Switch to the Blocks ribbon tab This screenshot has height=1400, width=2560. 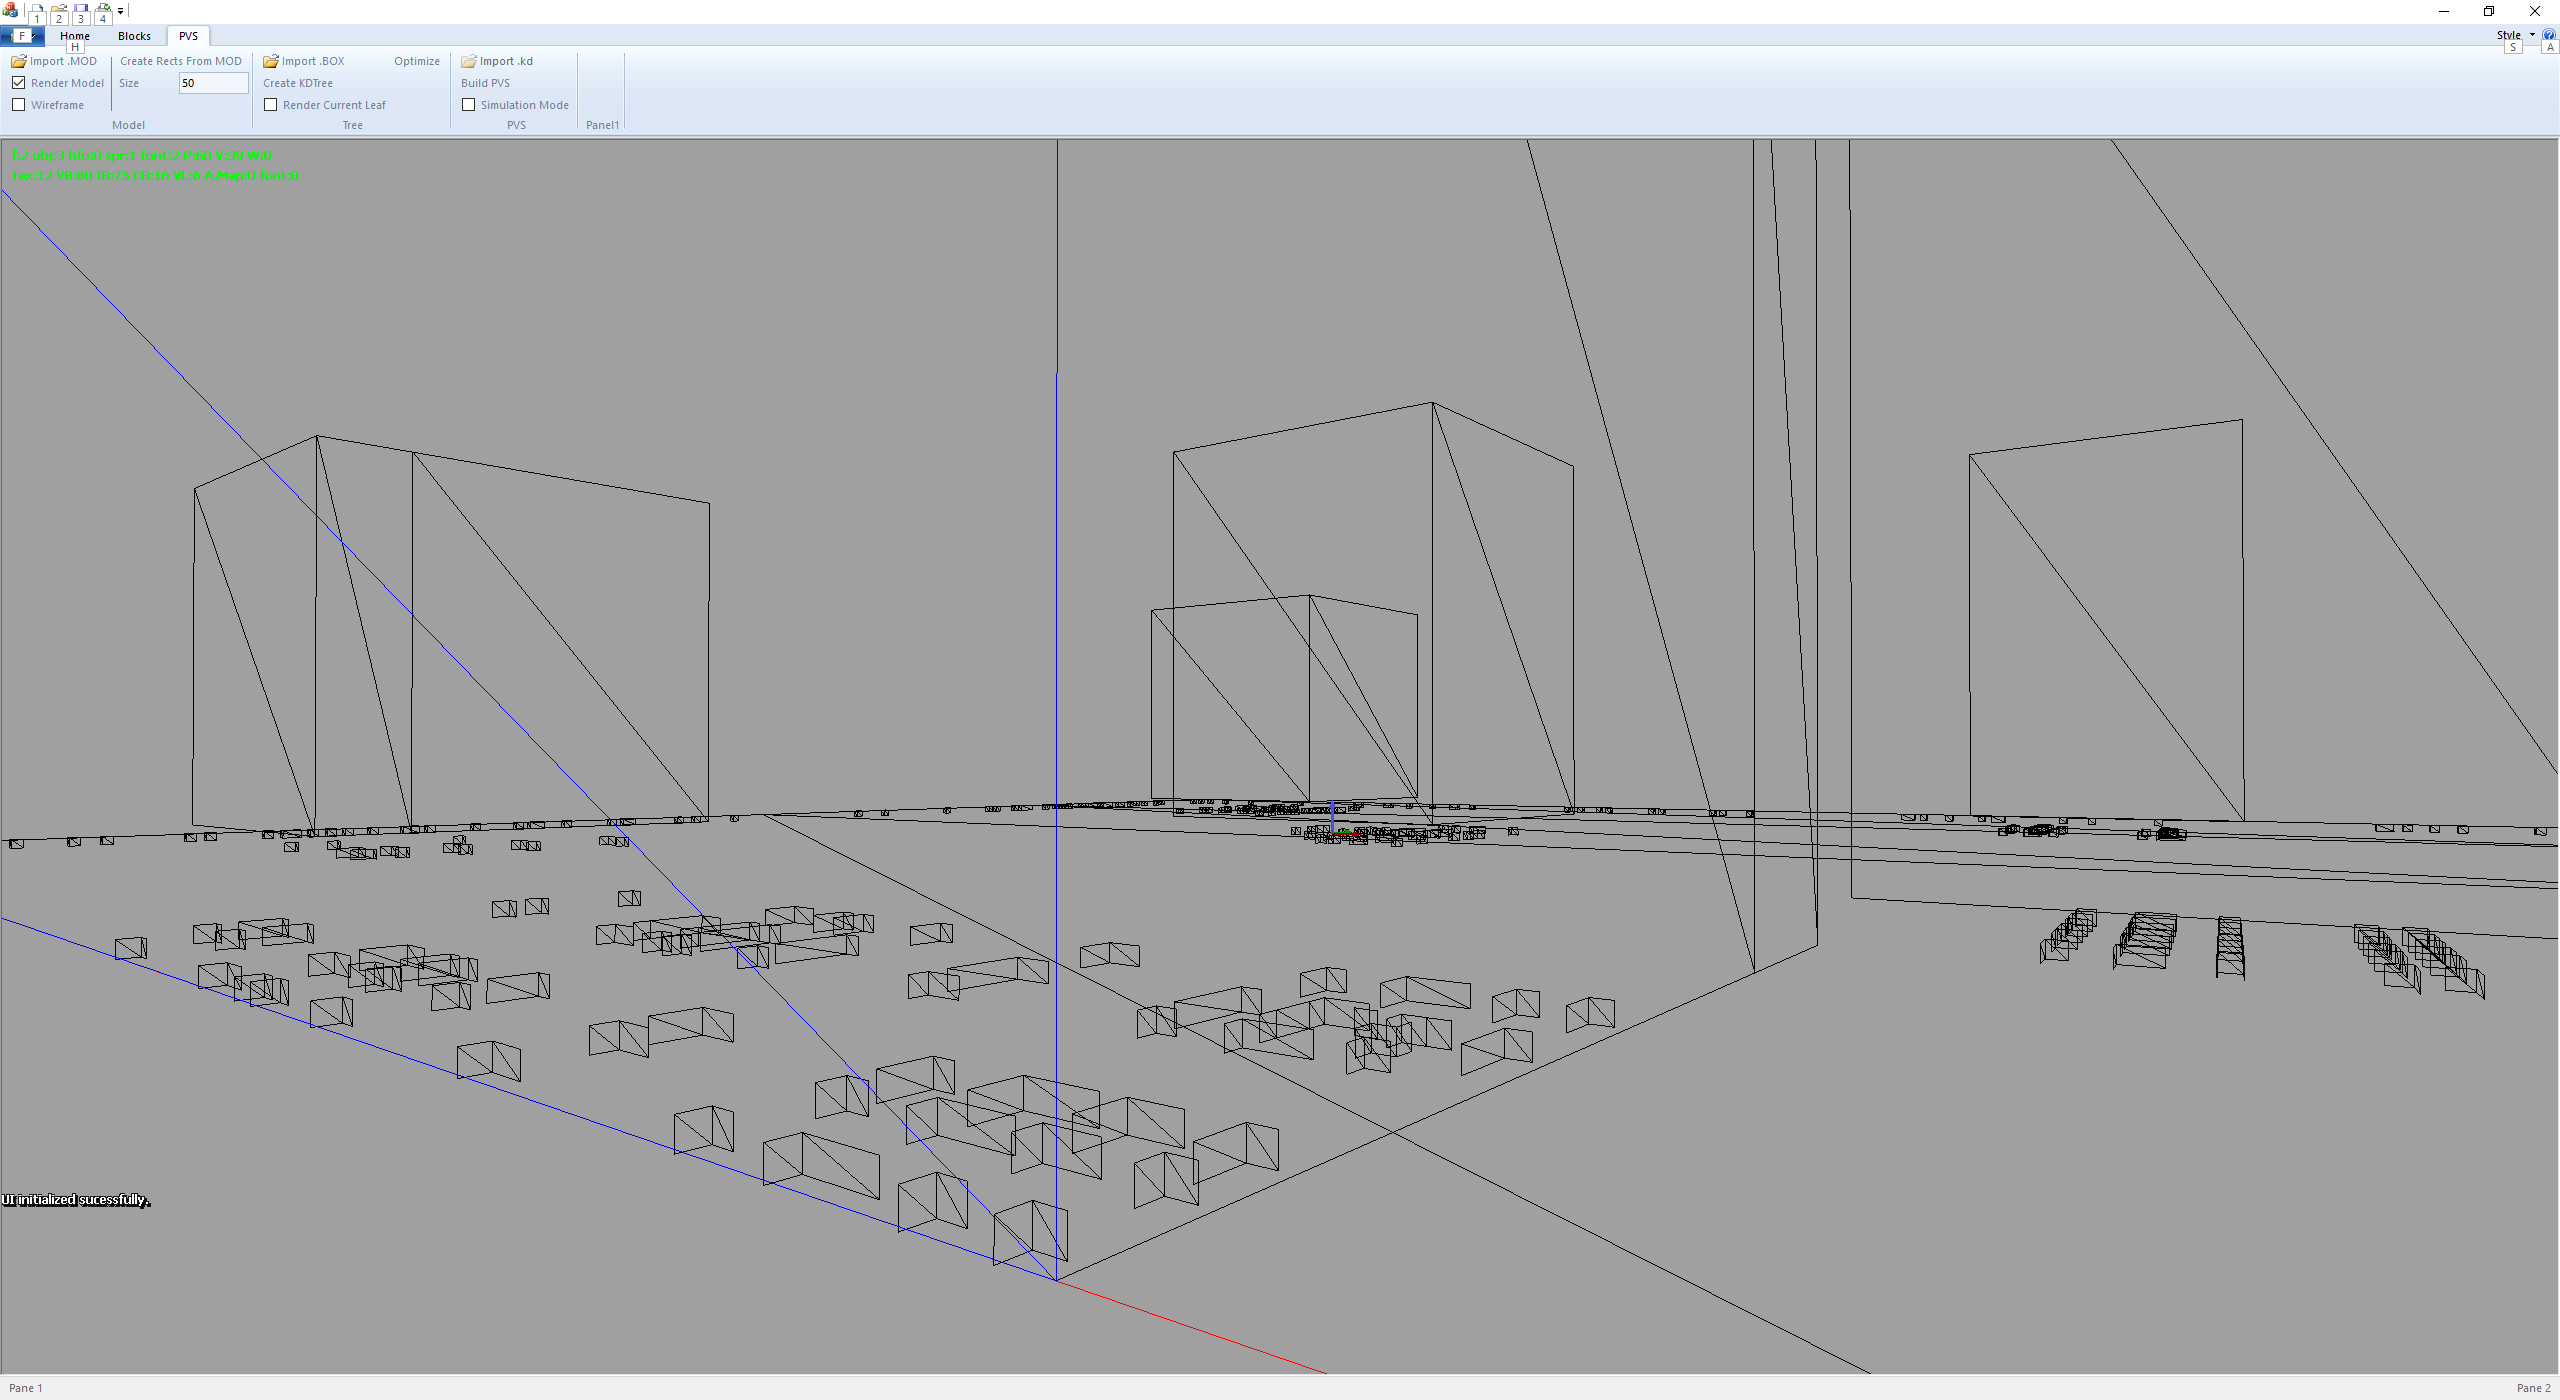pyautogui.click(x=134, y=36)
